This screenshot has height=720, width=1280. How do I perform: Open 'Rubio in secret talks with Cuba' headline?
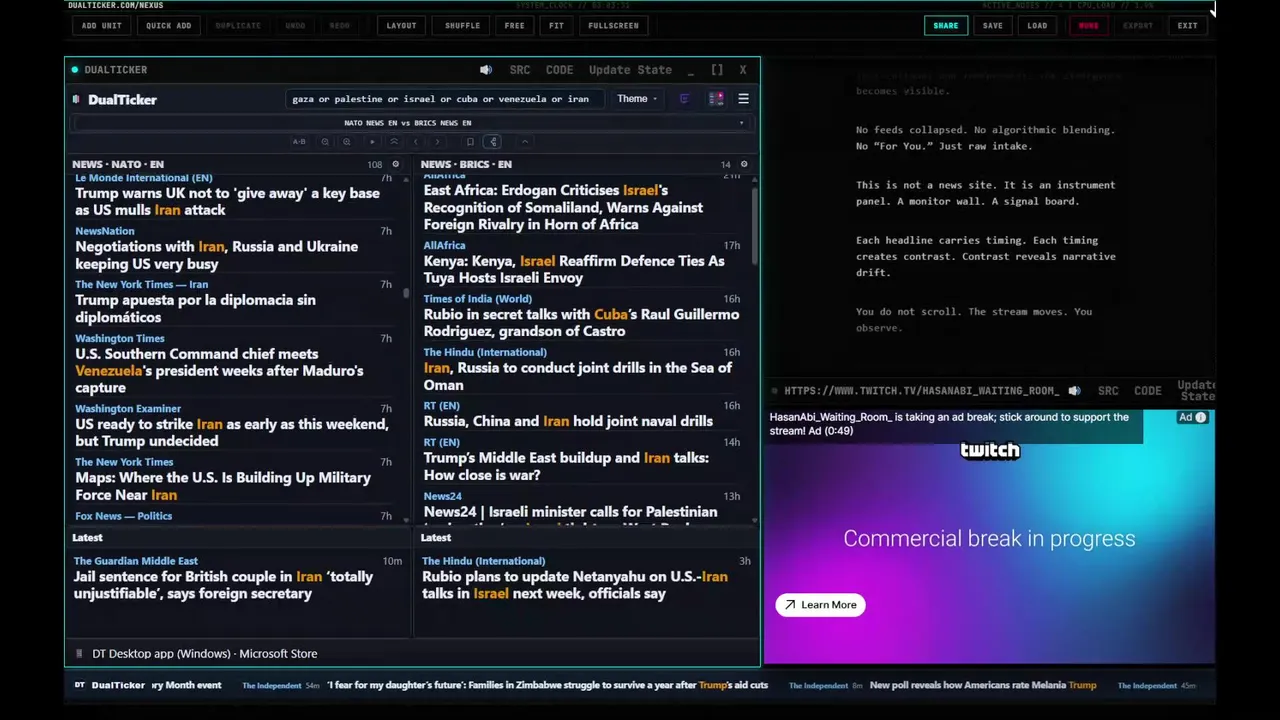(581, 323)
